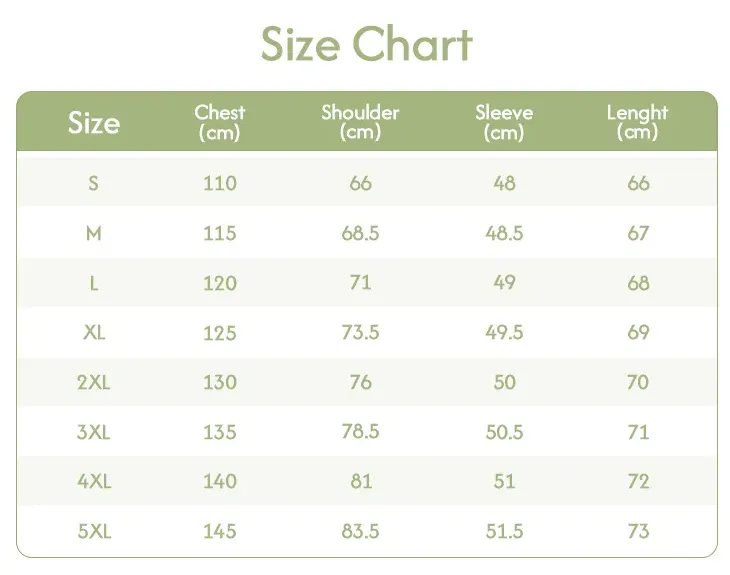Viewport: 730px width, 575px height.
Task: Click the S size row label
Action: pyautogui.click(x=94, y=183)
